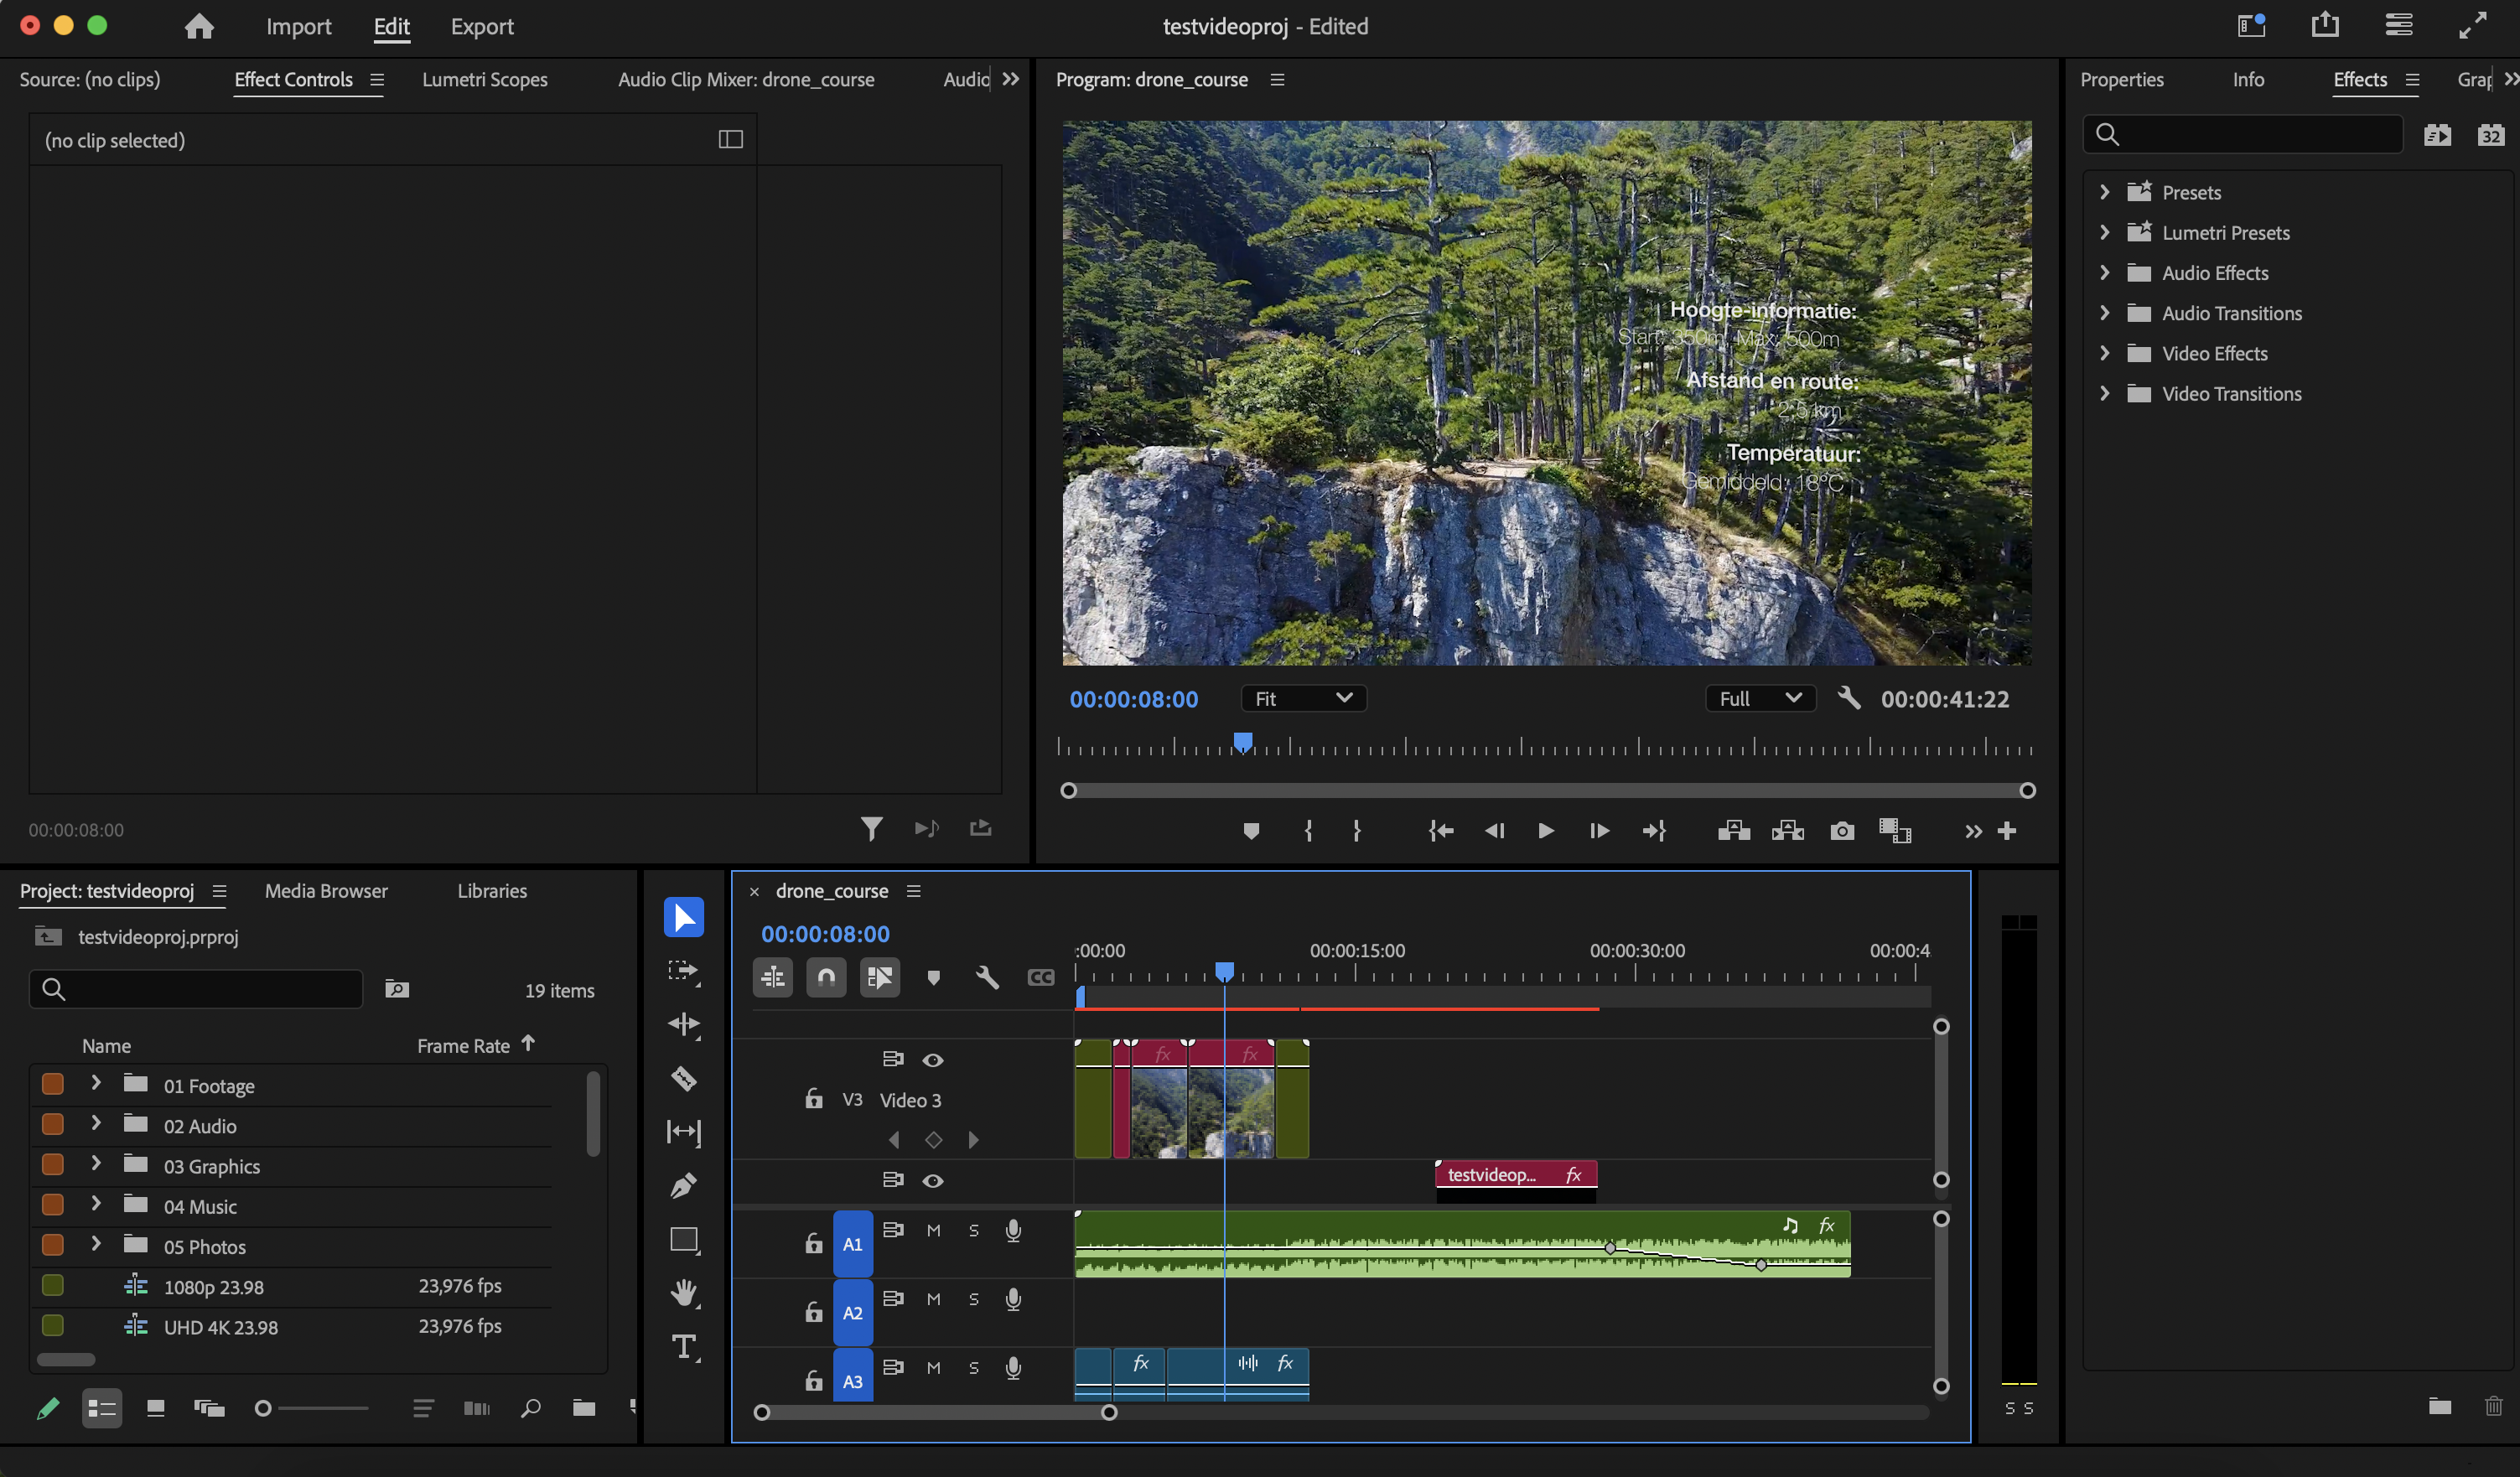Open the Libraries tab

tap(492, 891)
